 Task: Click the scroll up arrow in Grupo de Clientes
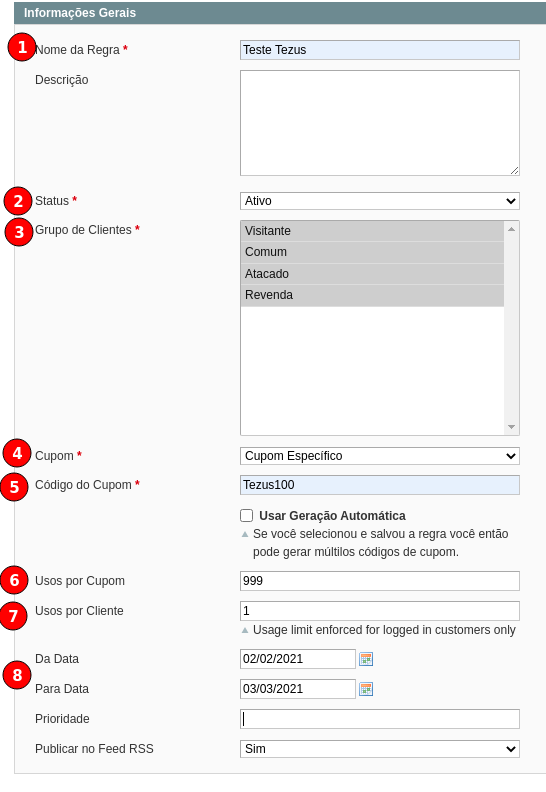point(511,229)
